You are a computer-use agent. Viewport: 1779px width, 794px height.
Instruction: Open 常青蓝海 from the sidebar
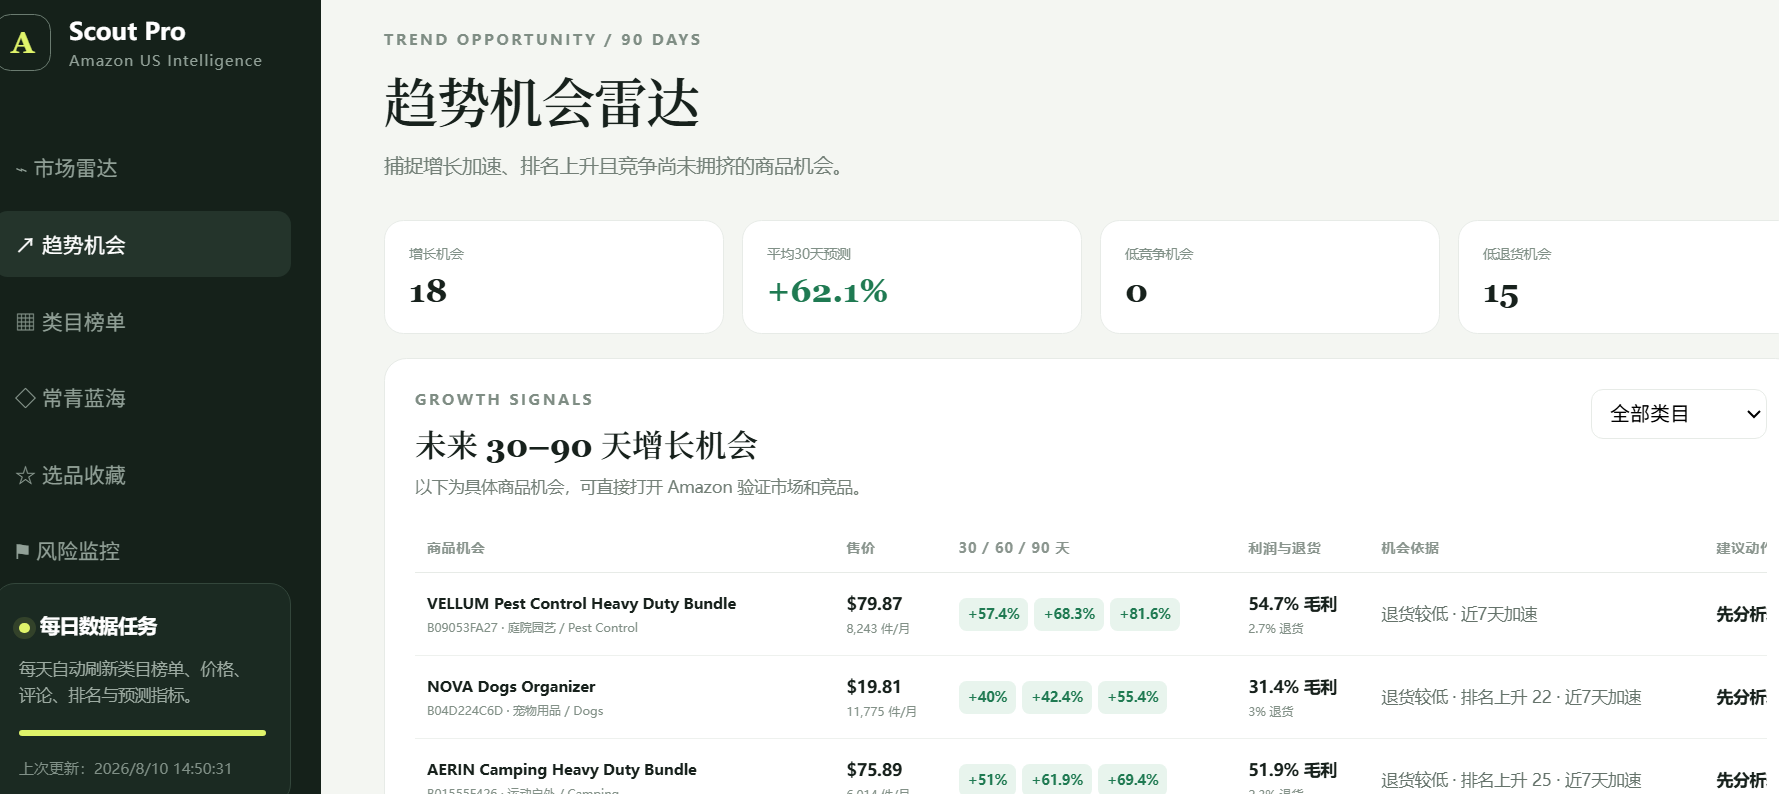(145, 398)
